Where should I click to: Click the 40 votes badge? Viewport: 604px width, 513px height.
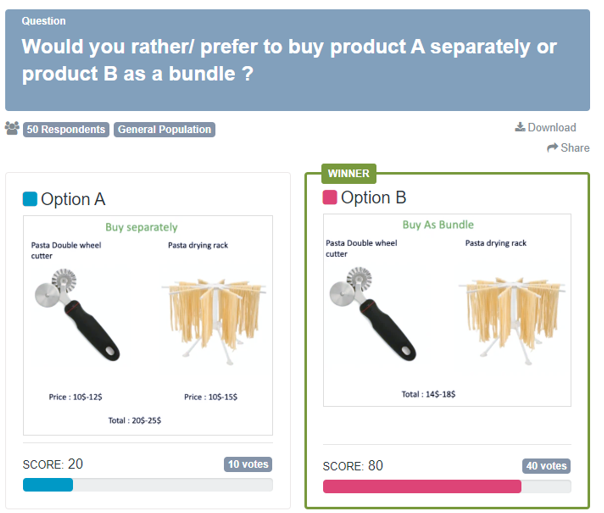pos(546,466)
